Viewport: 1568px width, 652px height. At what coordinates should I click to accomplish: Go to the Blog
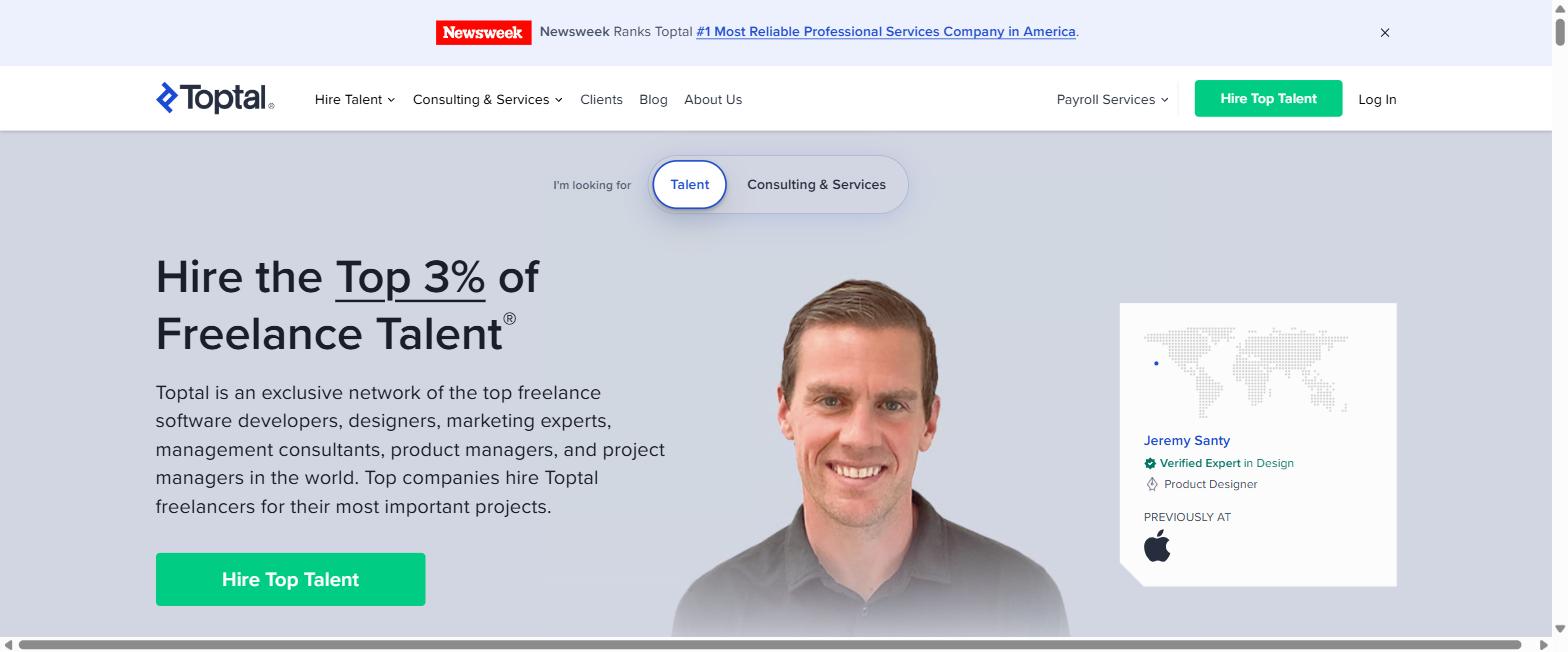point(653,99)
